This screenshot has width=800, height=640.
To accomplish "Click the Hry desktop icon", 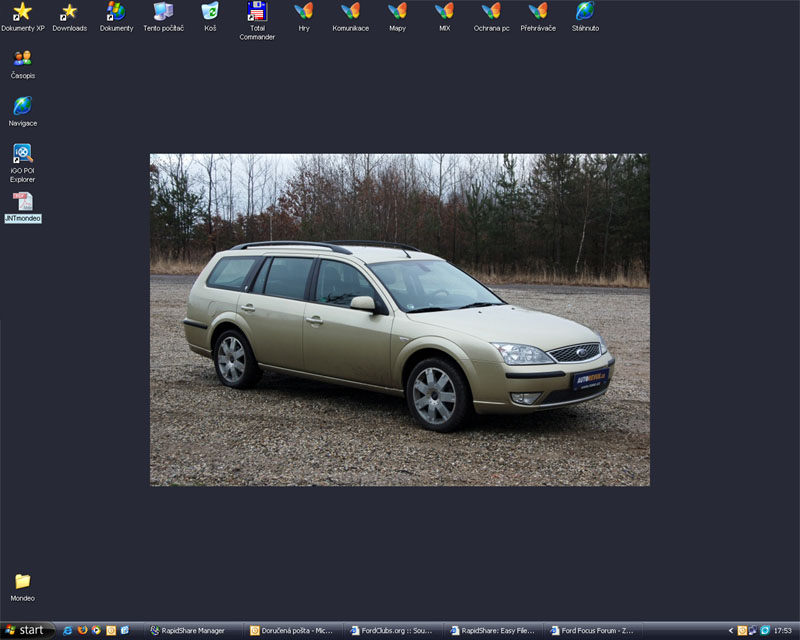I will 304,12.
